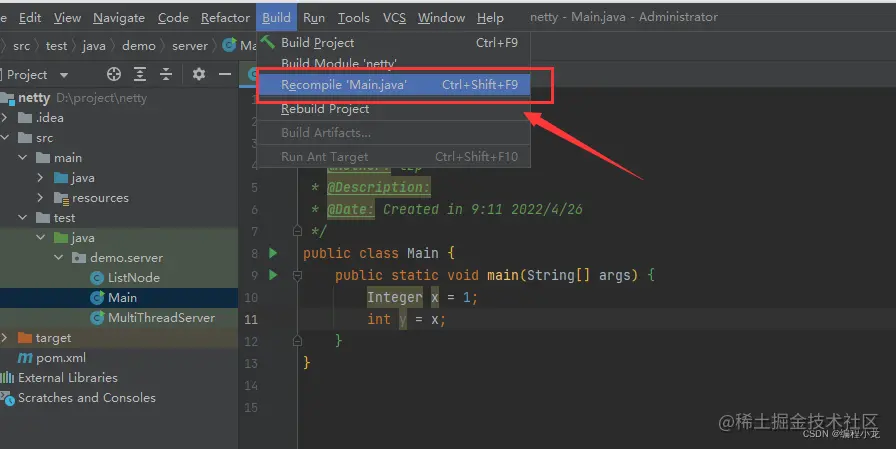
Task: Open the VCS menu
Action: click(394, 18)
